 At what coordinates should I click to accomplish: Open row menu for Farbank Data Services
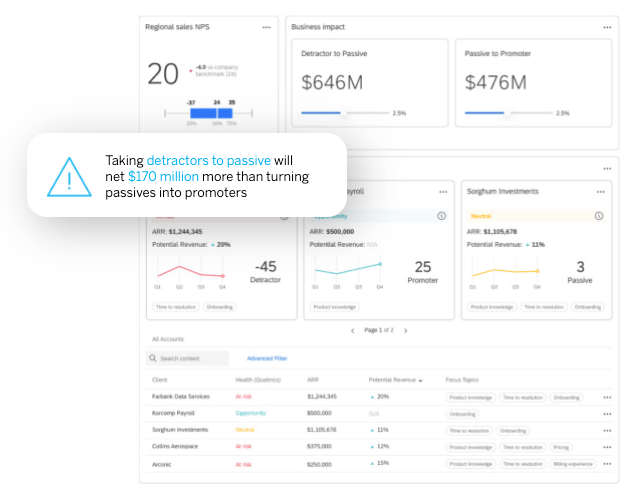click(x=607, y=397)
